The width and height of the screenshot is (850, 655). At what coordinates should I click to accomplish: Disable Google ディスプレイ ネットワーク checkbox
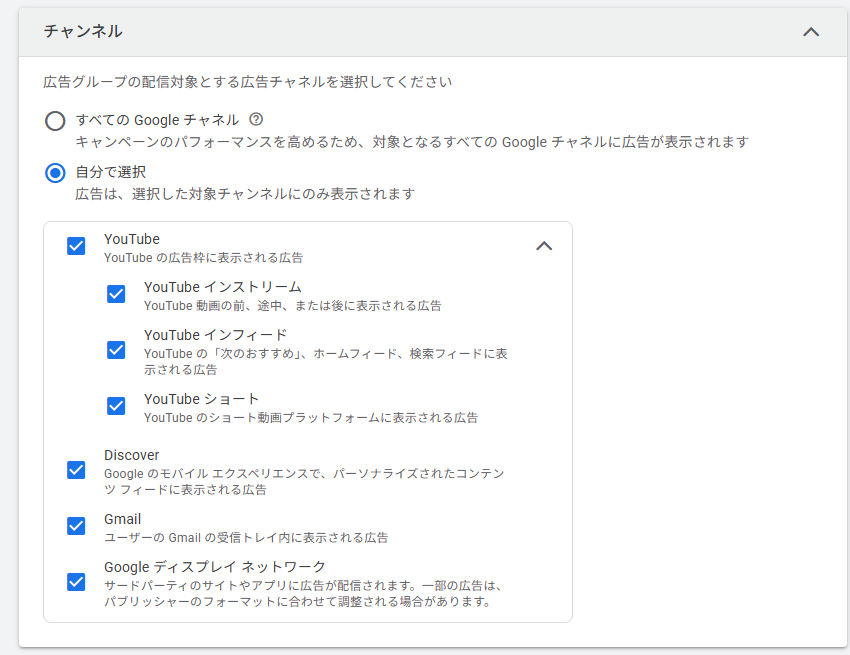[x=76, y=582]
